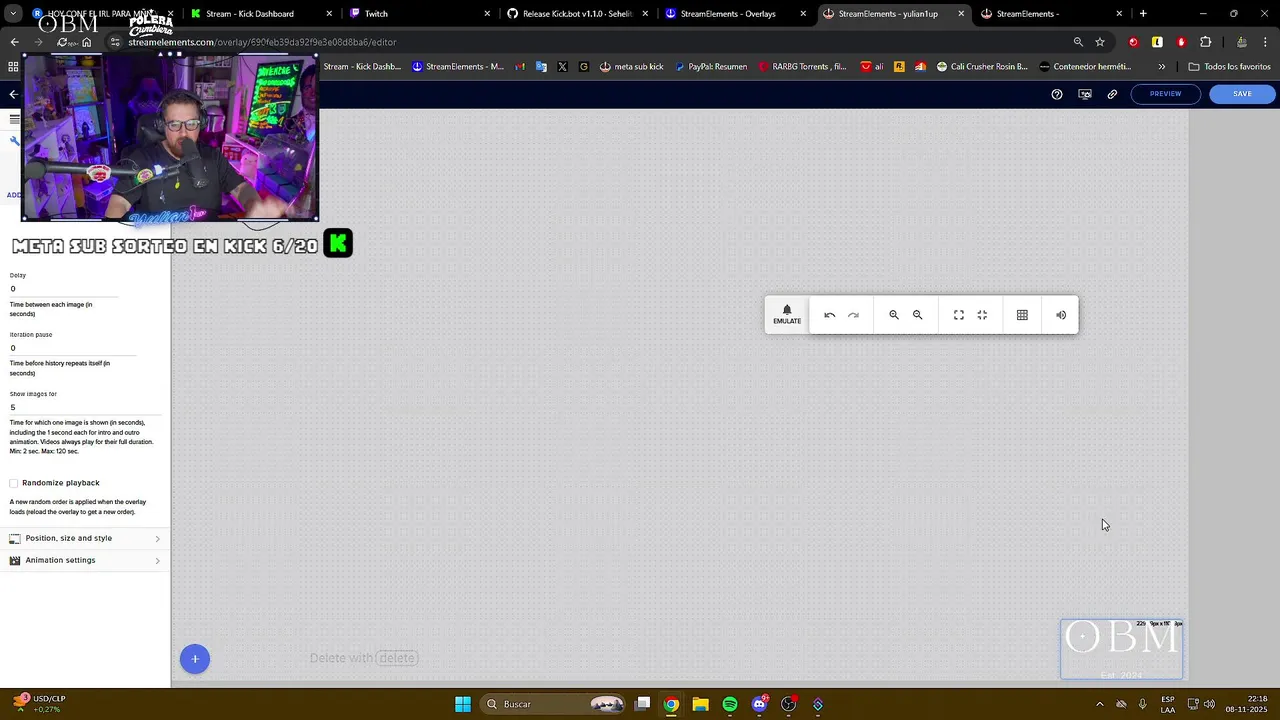Copy the overlay URL link icon
Screen dimensions: 1280x720
click(x=1112, y=94)
